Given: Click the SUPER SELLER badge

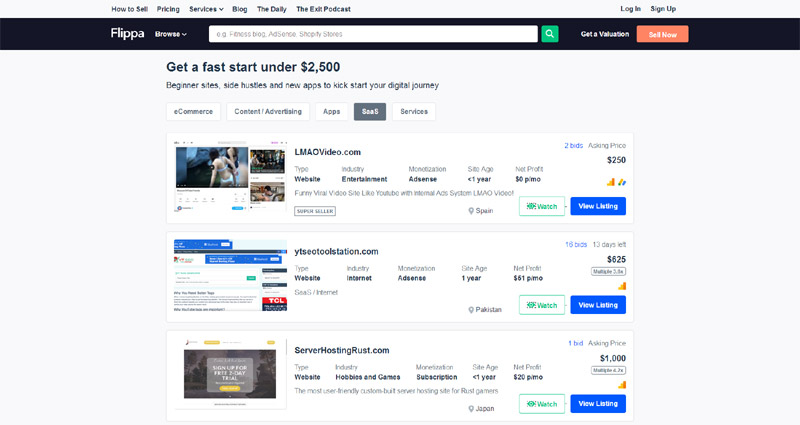Looking at the screenshot, I should (x=315, y=211).
